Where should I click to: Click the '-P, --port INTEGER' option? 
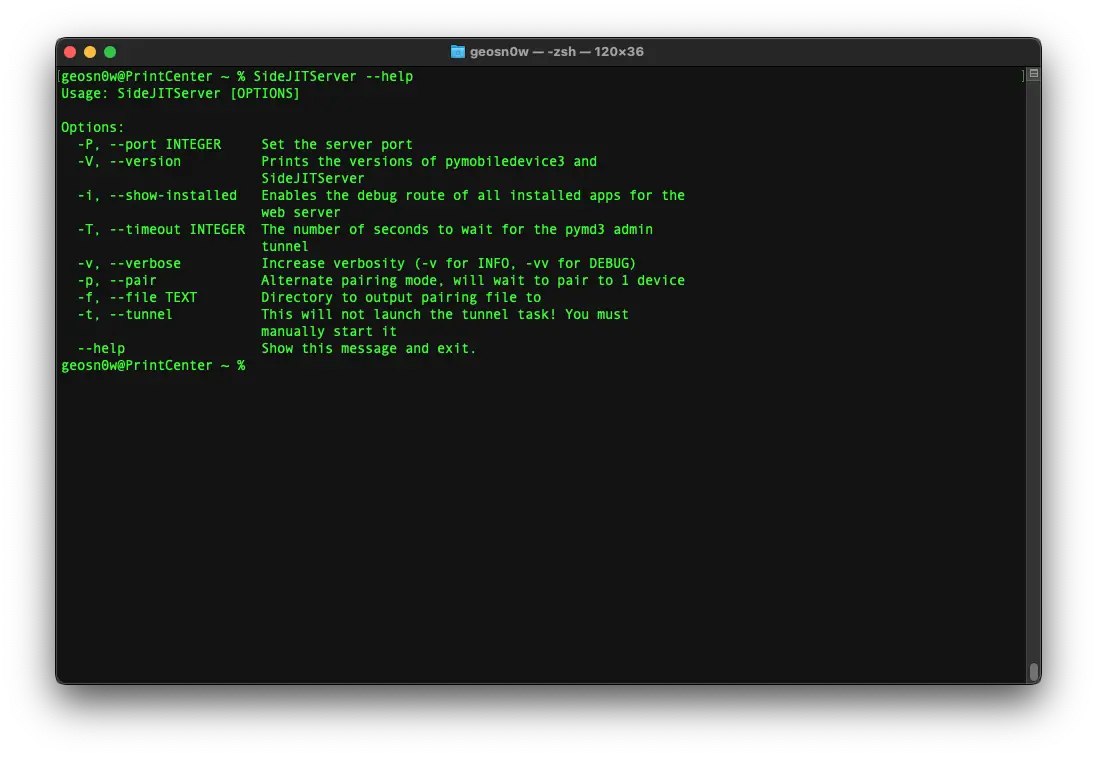tap(149, 144)
